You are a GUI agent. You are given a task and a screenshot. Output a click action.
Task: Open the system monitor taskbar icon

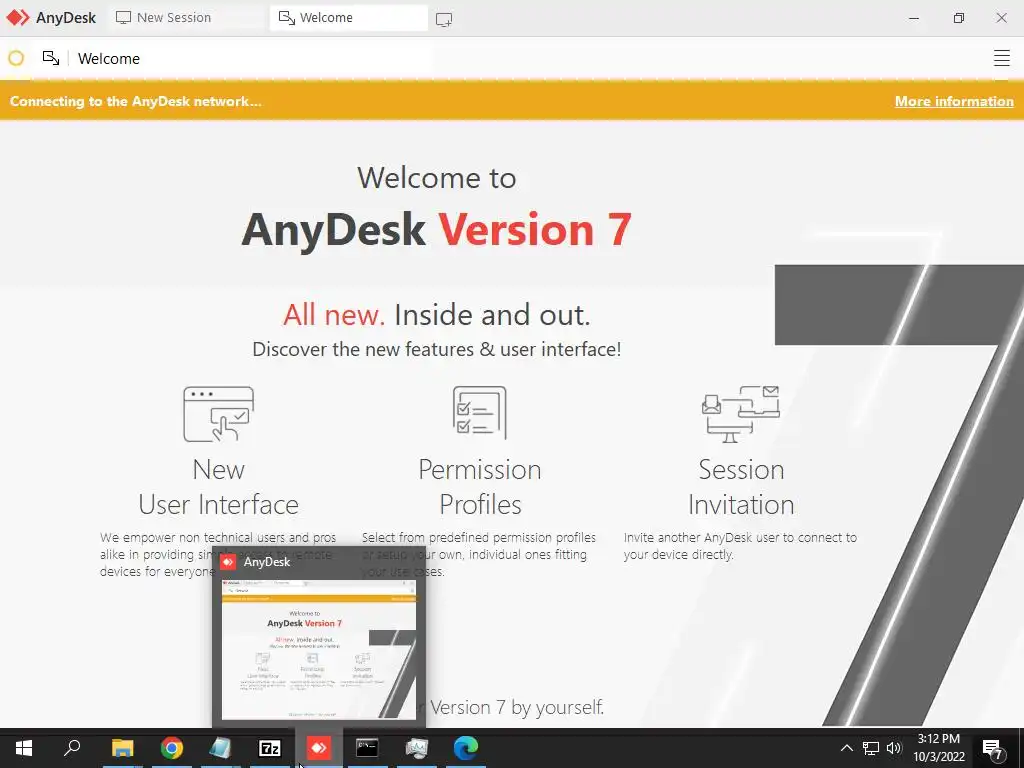tap(417, 748)
